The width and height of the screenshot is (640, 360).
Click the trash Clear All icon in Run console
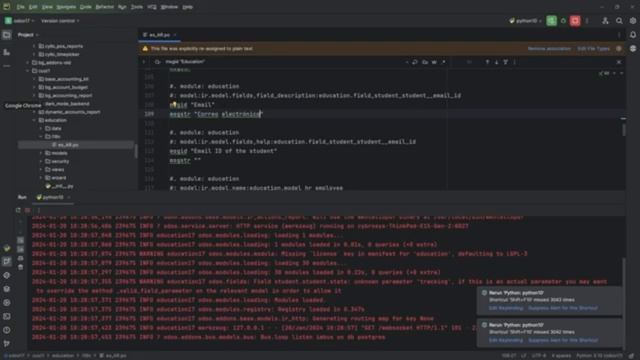coord(20,267)
